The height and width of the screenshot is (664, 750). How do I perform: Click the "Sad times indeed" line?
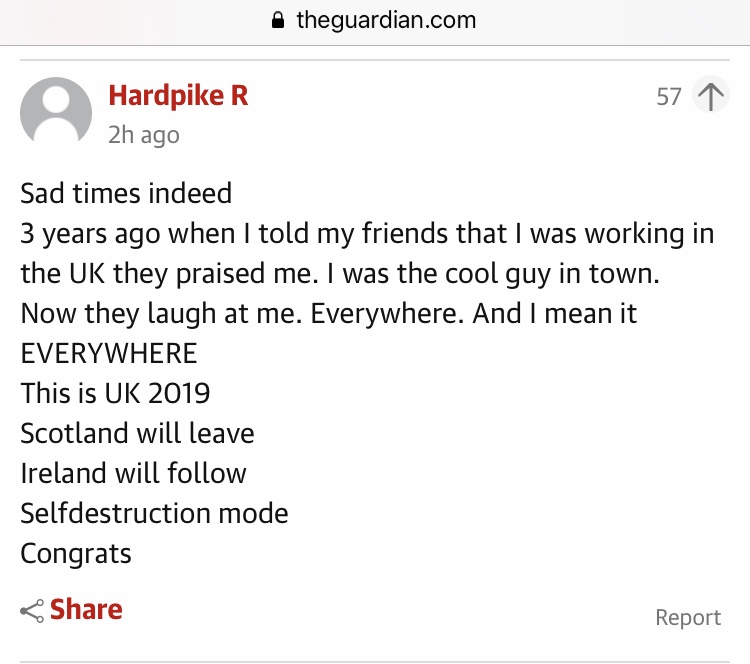(x=126, y=192)
